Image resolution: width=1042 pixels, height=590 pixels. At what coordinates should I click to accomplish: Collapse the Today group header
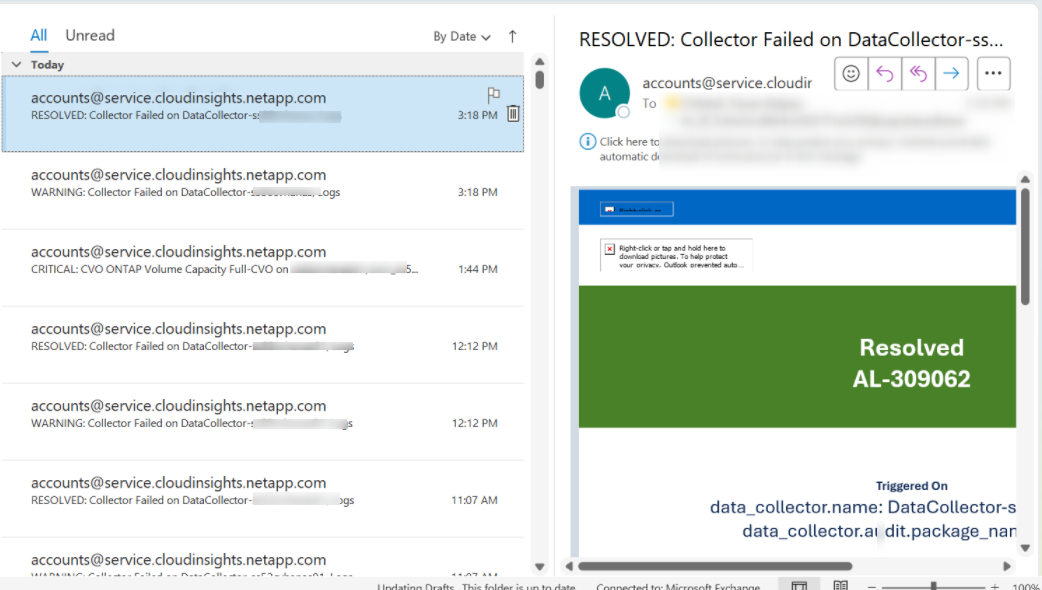(17, 64)
